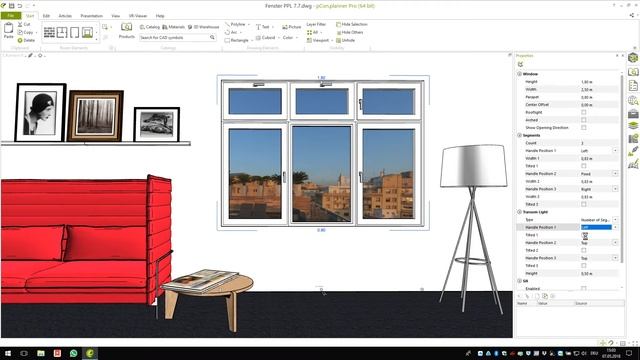Toggle Tilted 1 checkbox under Transom Light

tap(584, 235)
